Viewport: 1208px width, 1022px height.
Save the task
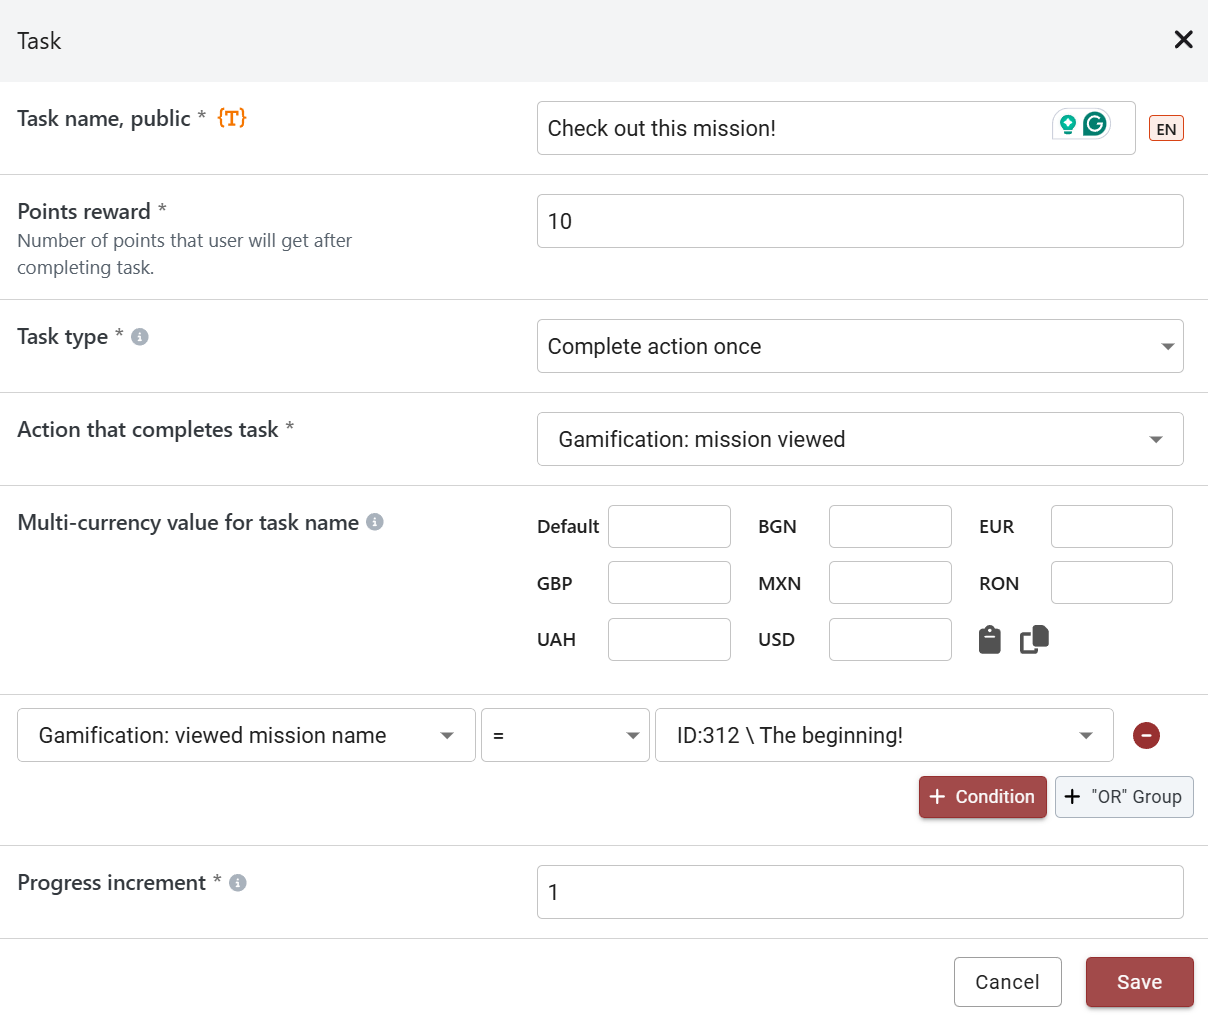click(x=1139, y=982)
